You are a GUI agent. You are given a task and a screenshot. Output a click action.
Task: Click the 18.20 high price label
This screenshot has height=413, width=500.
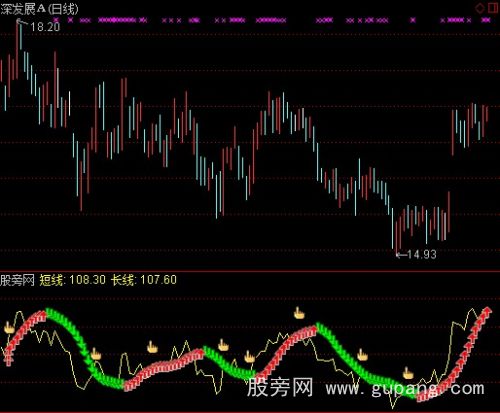pyautogui.click(x=45, y=27)
